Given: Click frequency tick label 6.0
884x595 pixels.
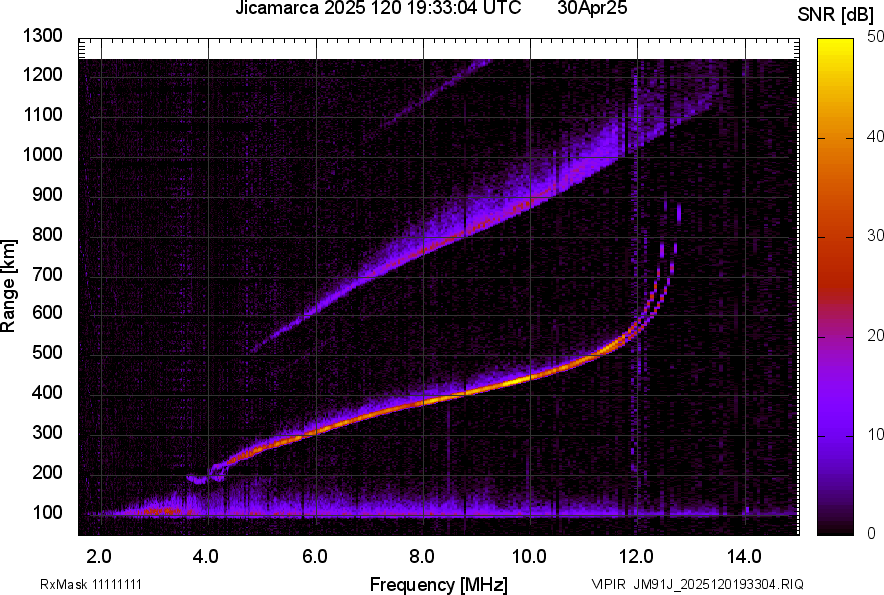Looking at the screenshot, I should [x=314, y=557].
